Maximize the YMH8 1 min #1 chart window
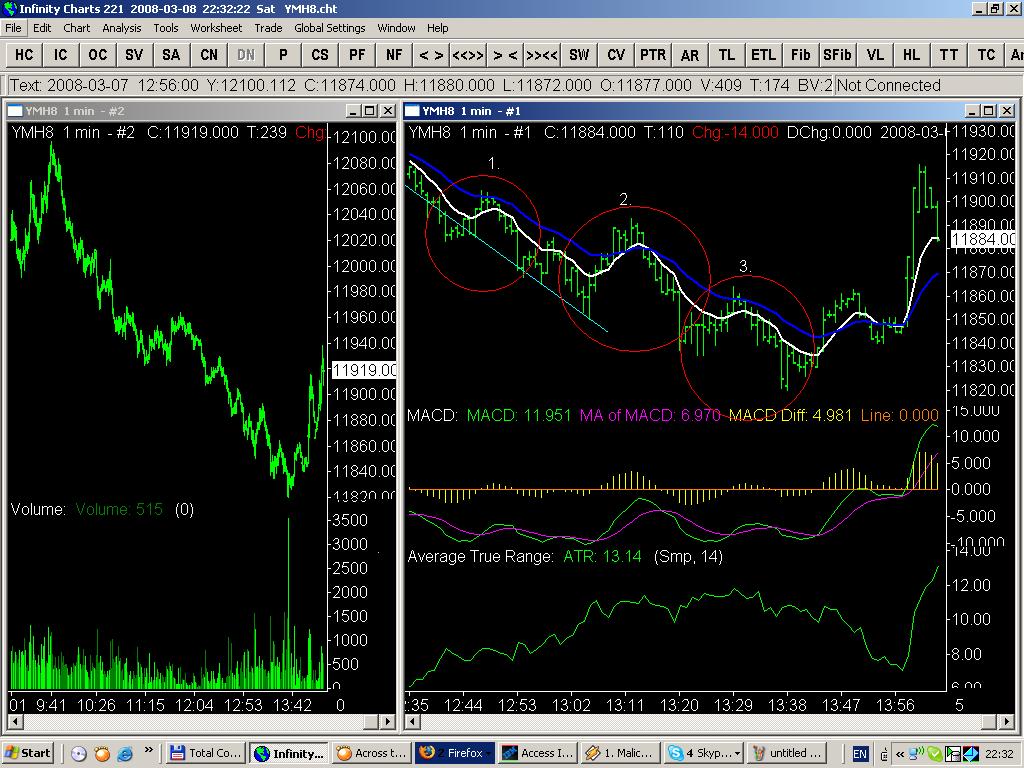This screenshot has width=1024, height=768. point(989,111)
